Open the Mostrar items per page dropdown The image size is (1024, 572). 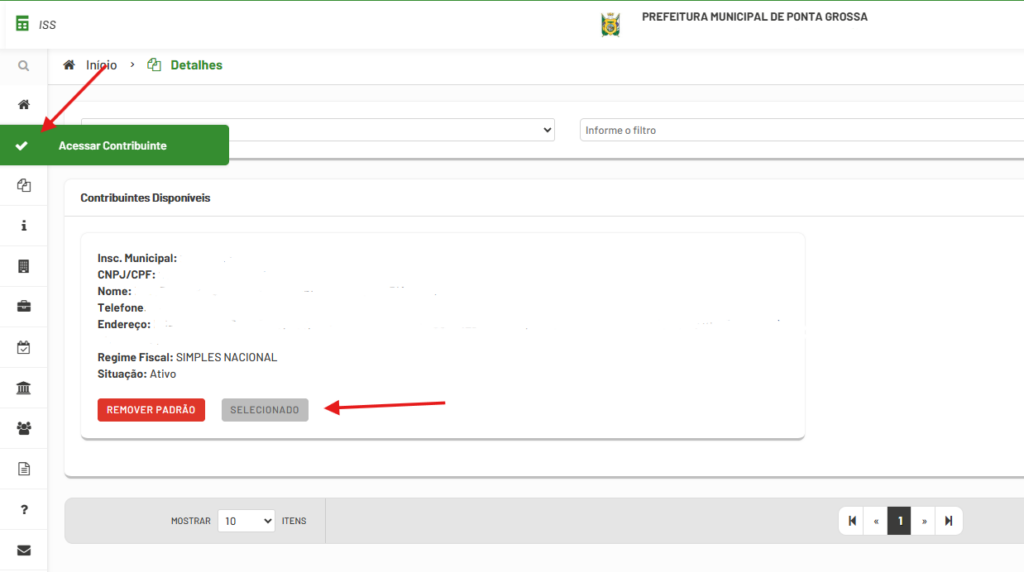coord(246,521)
